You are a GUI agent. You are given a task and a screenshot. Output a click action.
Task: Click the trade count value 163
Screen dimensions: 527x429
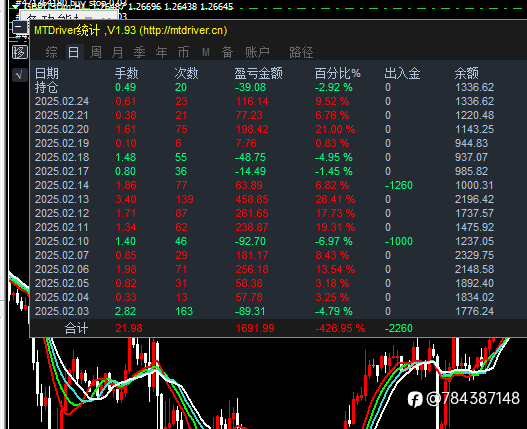184,311
